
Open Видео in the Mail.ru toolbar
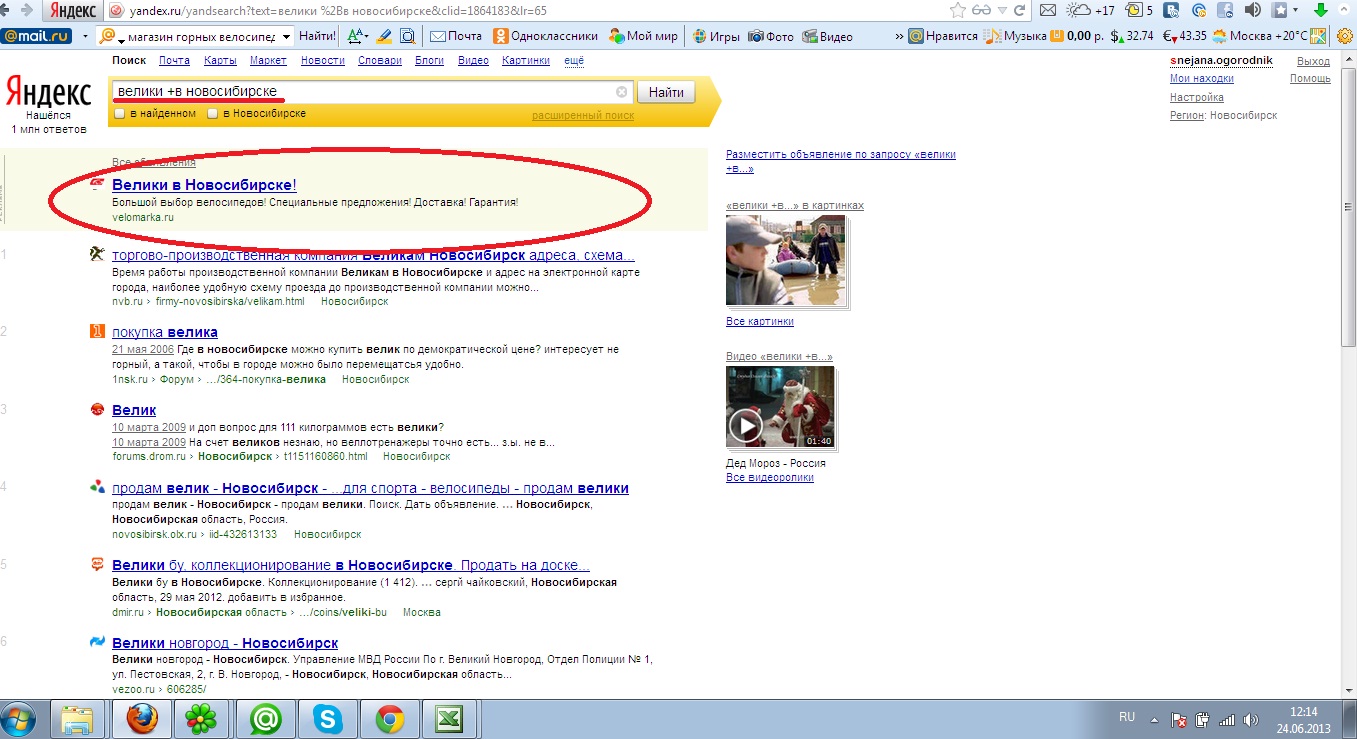(827, 36)
